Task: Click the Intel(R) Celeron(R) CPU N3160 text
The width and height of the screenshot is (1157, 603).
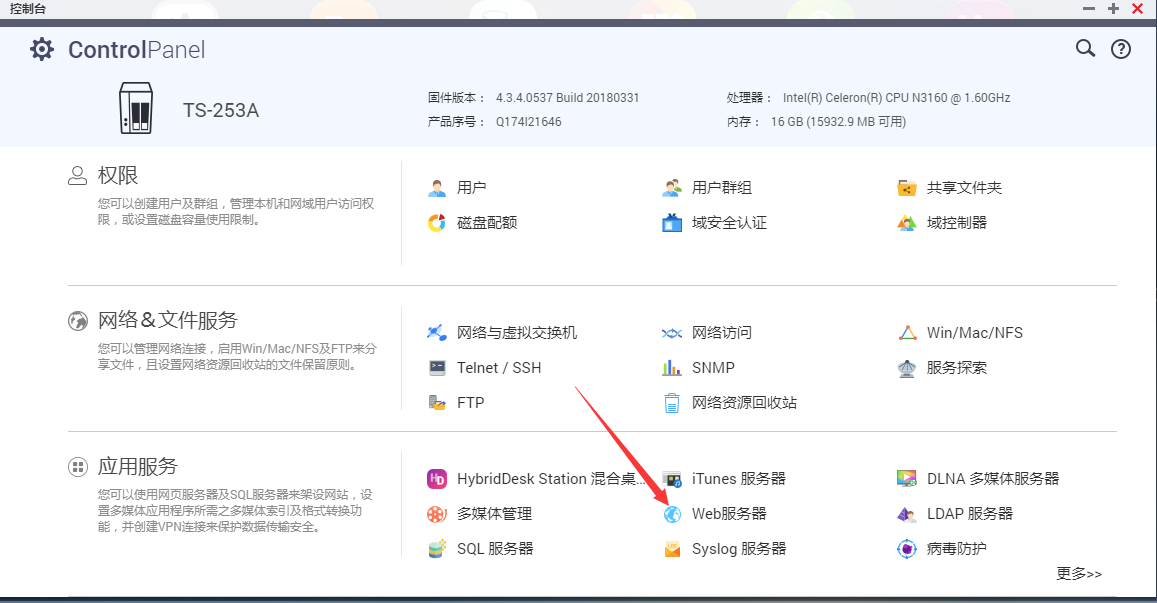Action: tap(897, 97)
